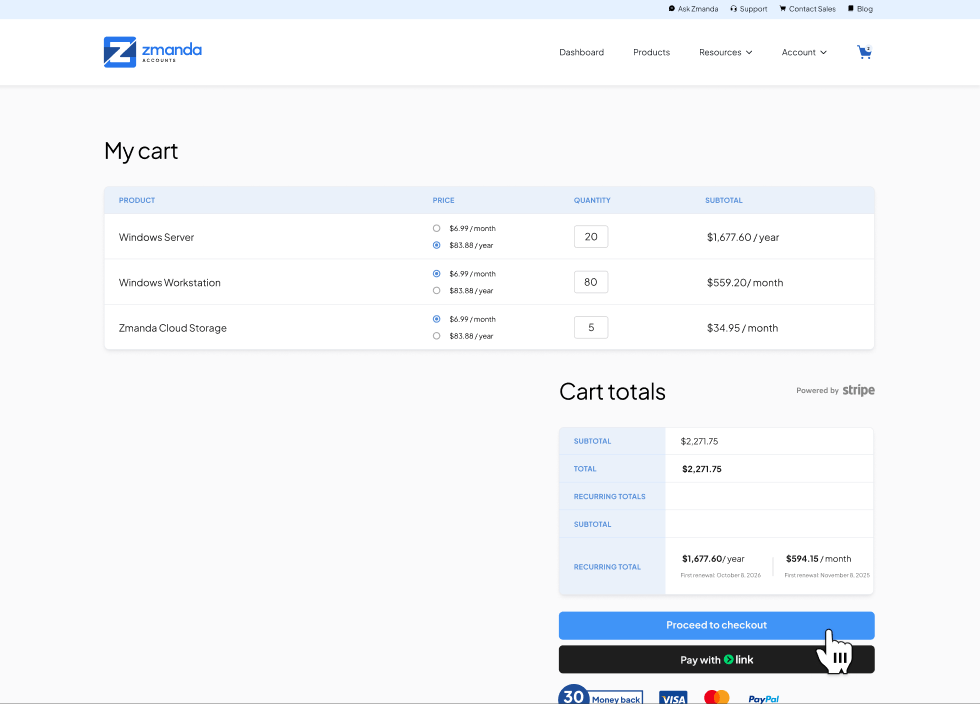Select $6.99/month for Zmanda Cloud Storage
980x704 pixels.
436,319
